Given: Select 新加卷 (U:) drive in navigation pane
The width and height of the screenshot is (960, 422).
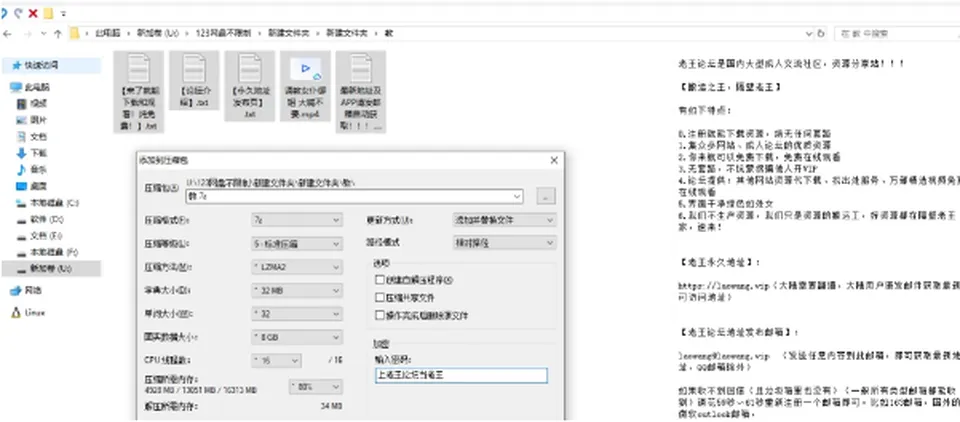Looking at the screenshot, I should tap(51, 268).
